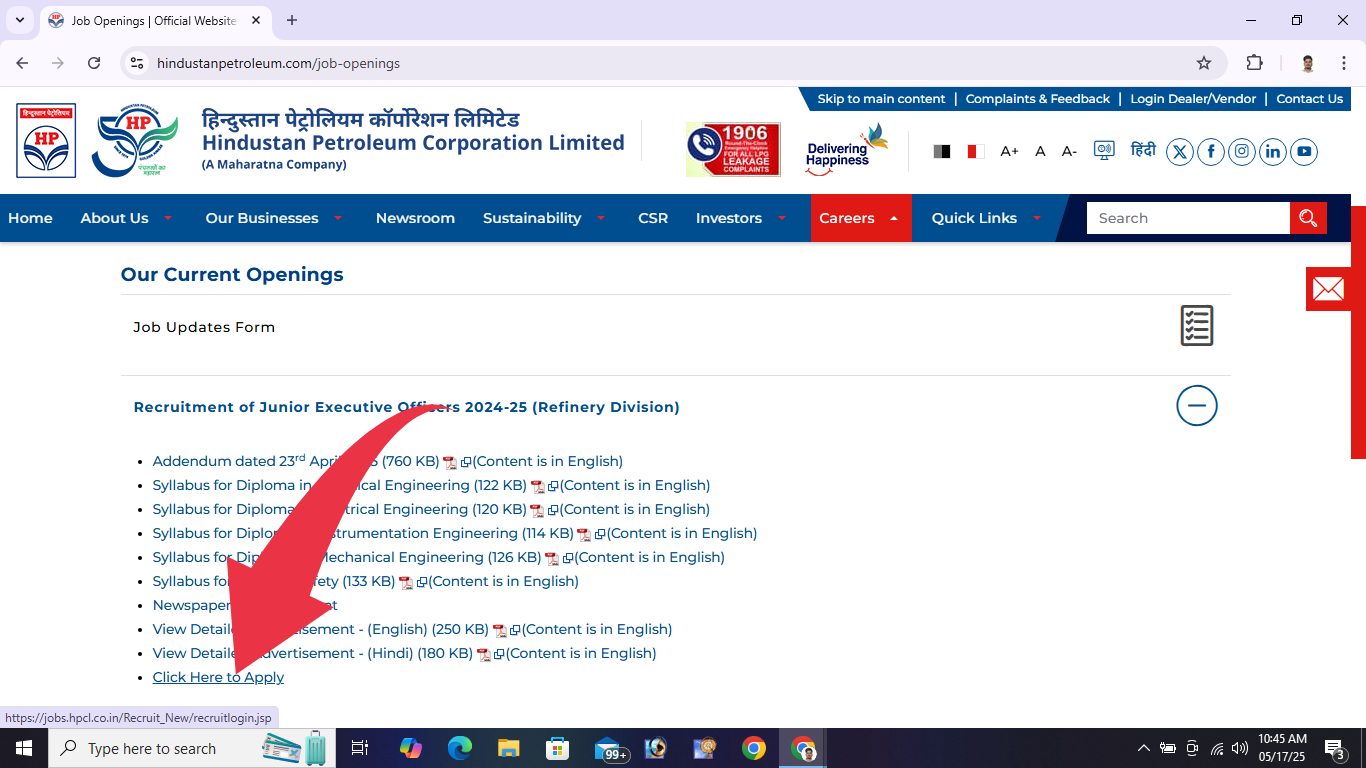Expand the Investors menu arrow
This screenshot has width=1366, height=768.
(x=782, y=218)
